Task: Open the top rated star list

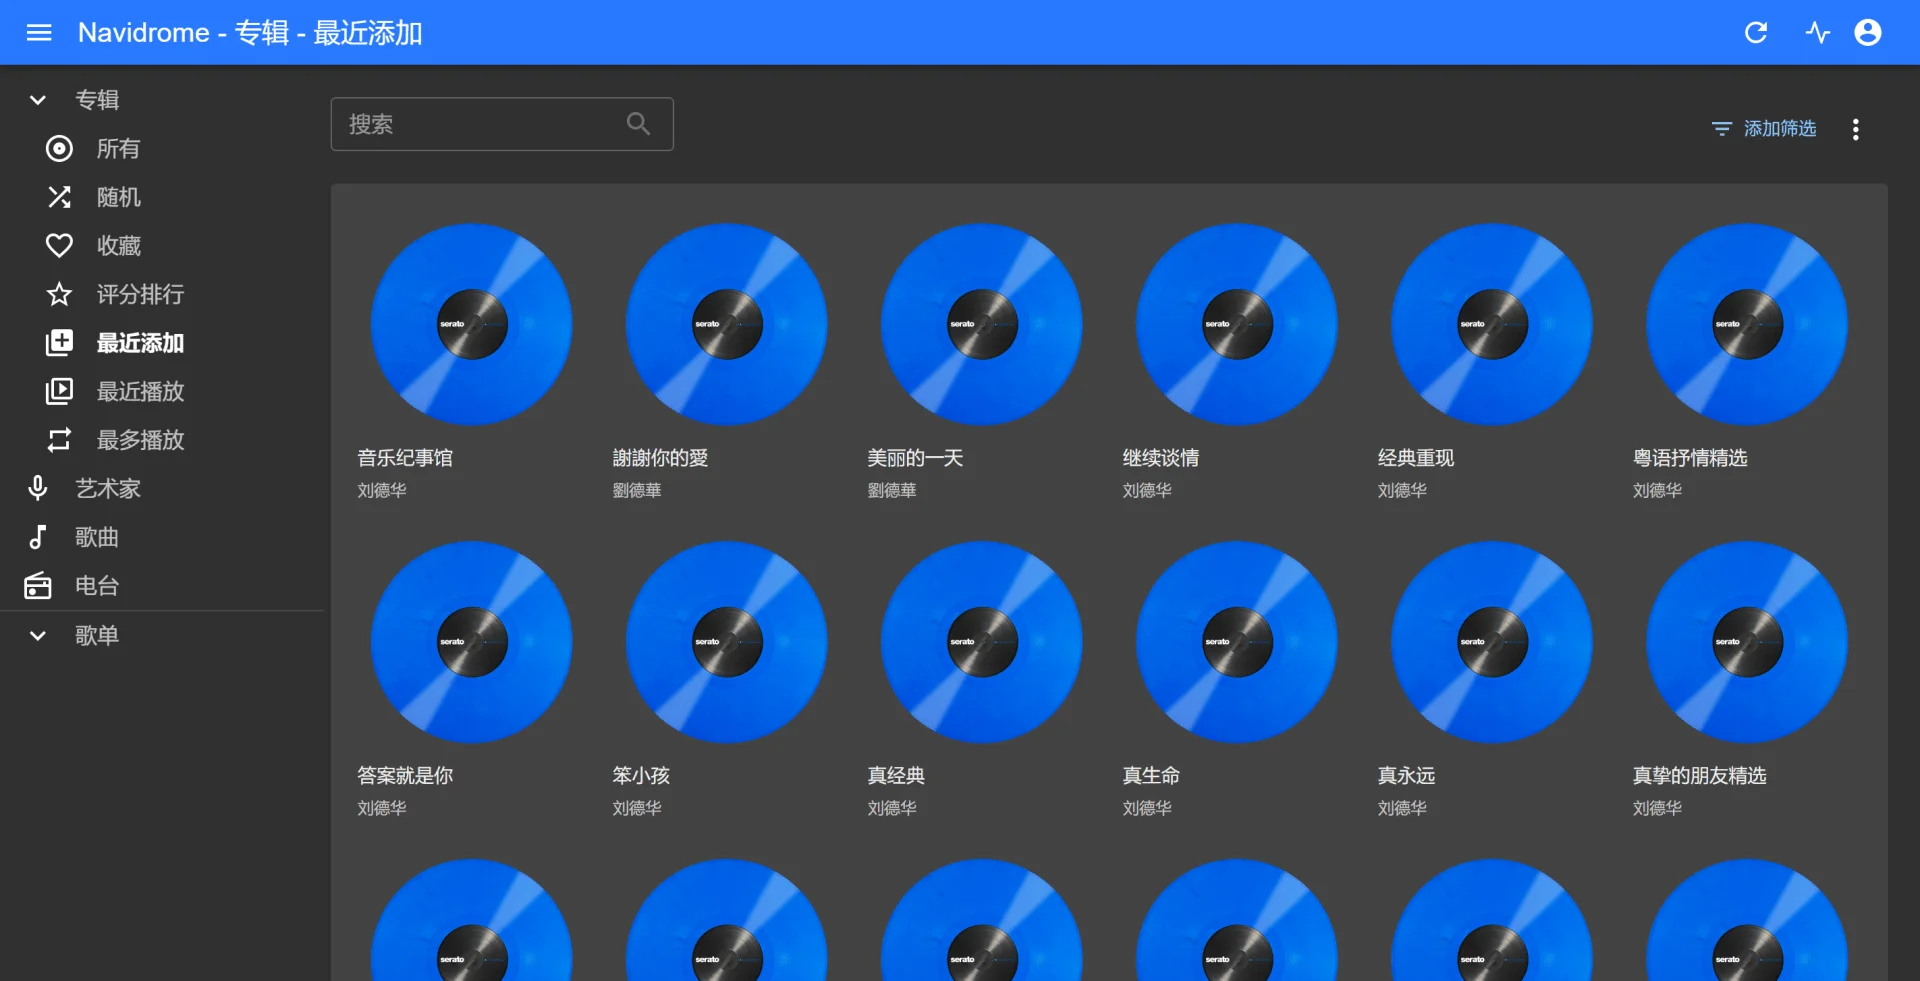Action: [139, 294]
